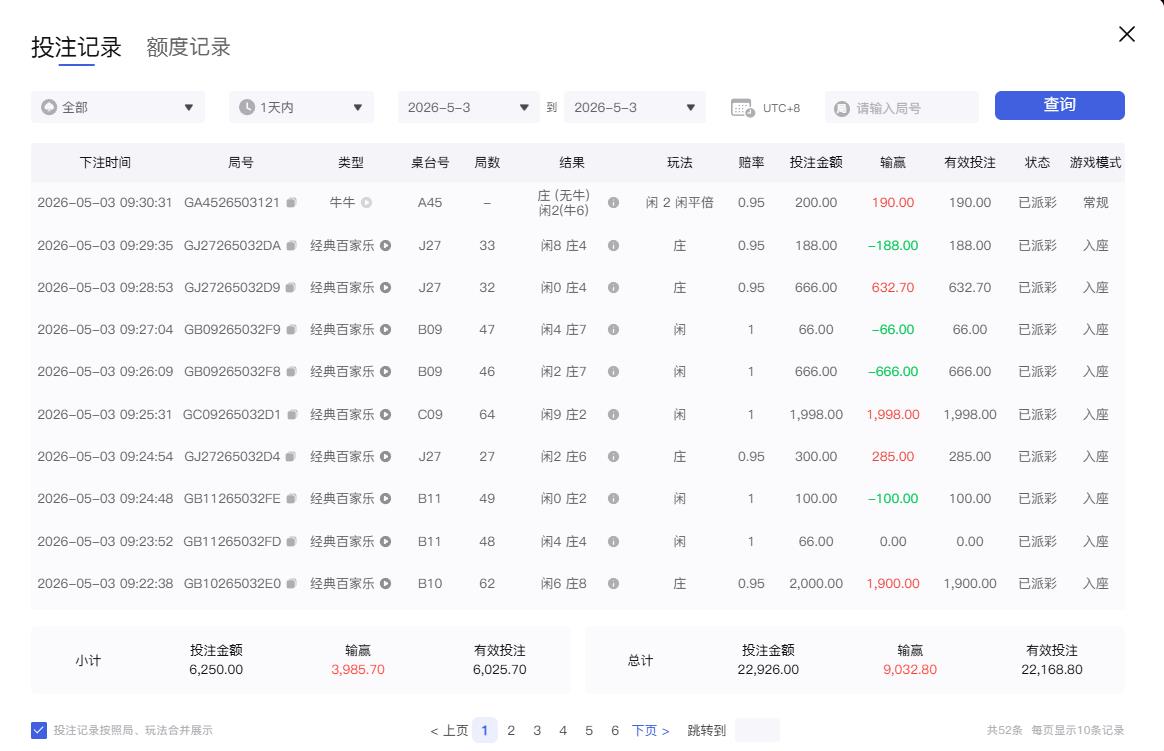Viewport: 1164px width, 751px height.
Task: Click 上页 previous page link
Action: 449,731
